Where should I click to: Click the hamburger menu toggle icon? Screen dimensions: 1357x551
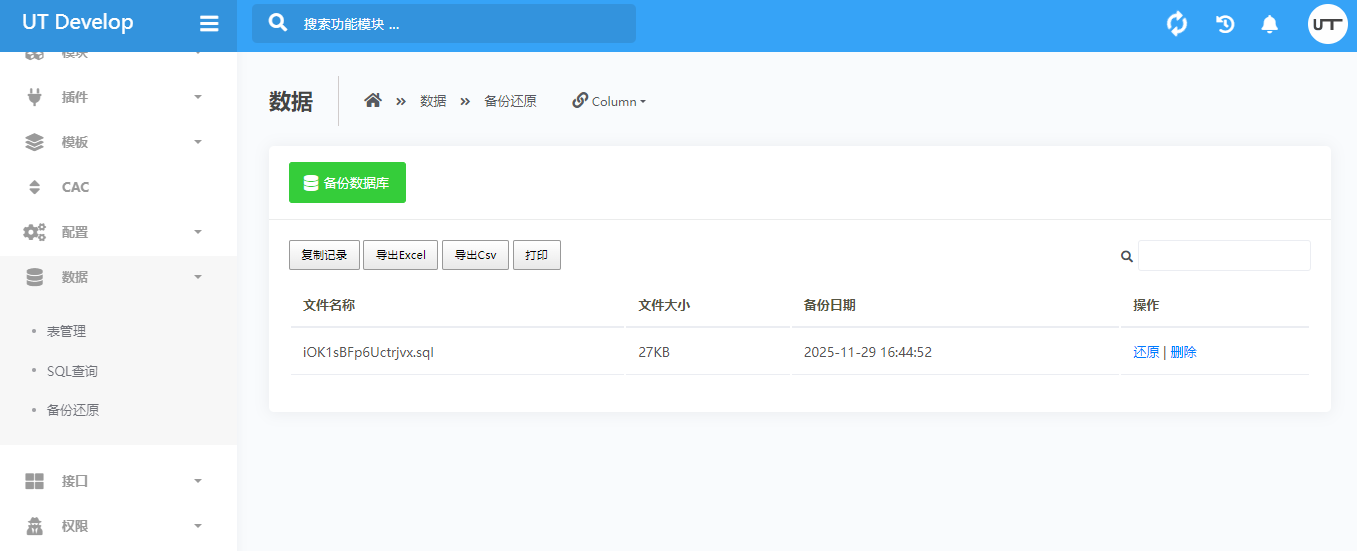209,24
